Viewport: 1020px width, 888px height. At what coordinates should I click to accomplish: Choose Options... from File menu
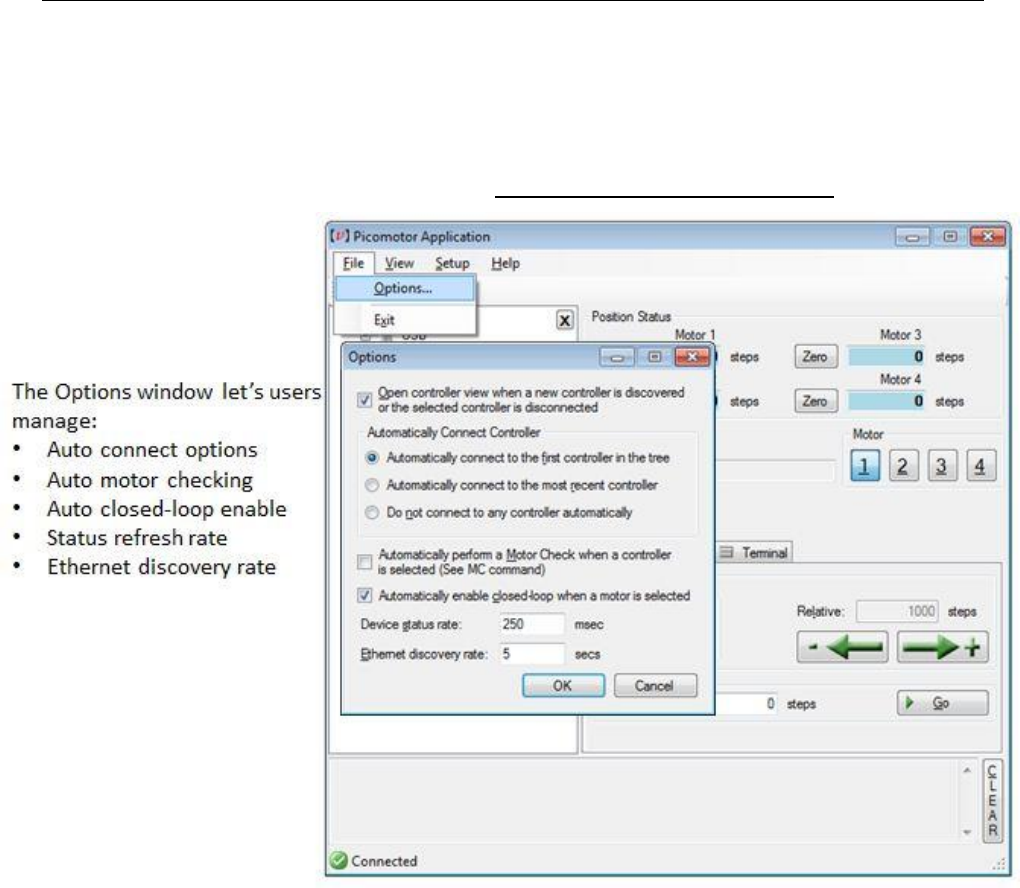coord(405,288)
